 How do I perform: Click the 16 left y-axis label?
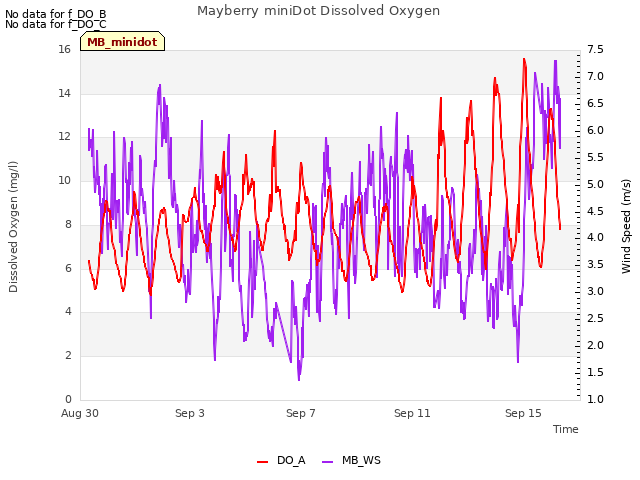pyautogui.click(x=64, y=50)
